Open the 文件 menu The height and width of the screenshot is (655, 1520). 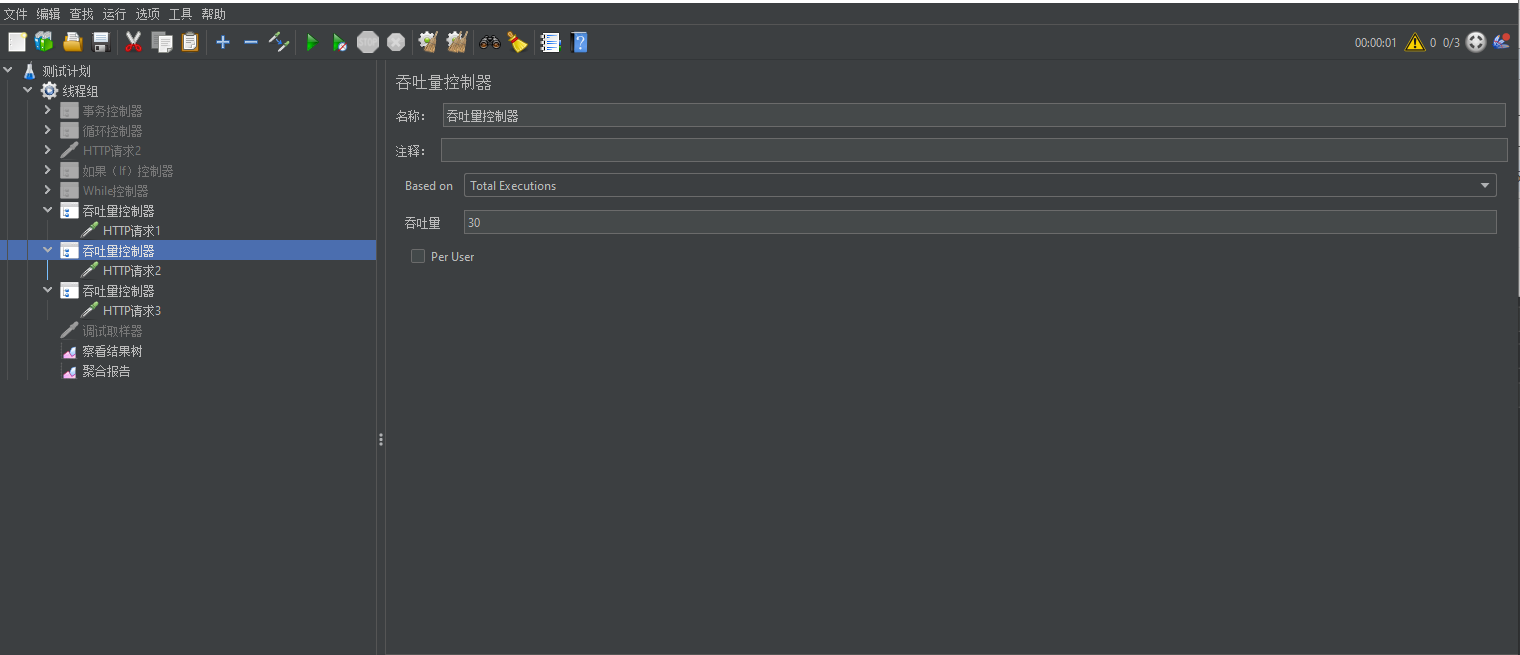(15, 14)
